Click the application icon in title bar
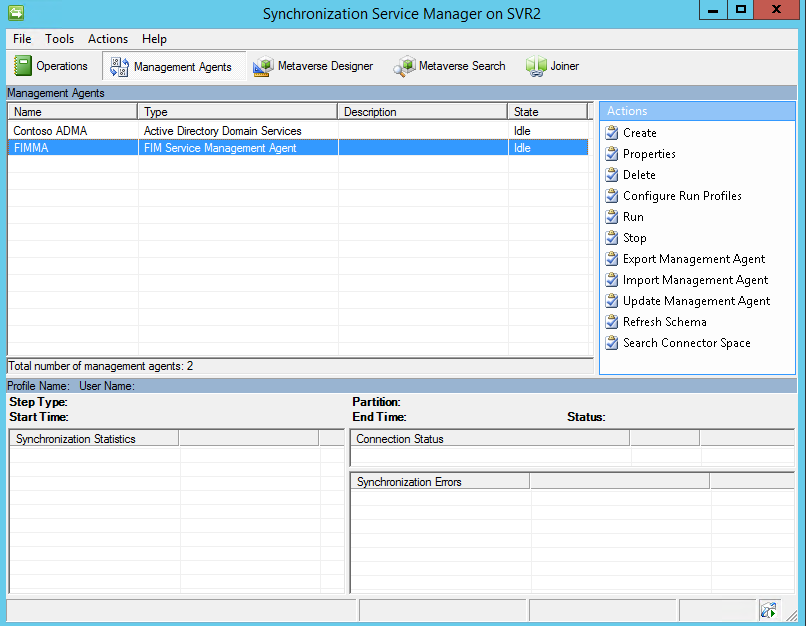Viewport: 806px width, 626px height. tap(16, 12)
